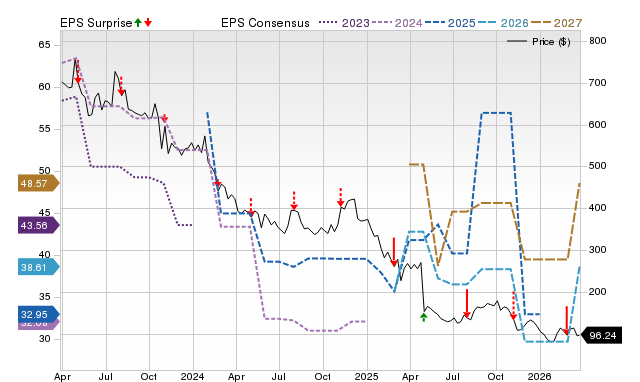
Task: Click the EPS Consensus legend title
Action: pyautogui.click(x=265, y=23)
